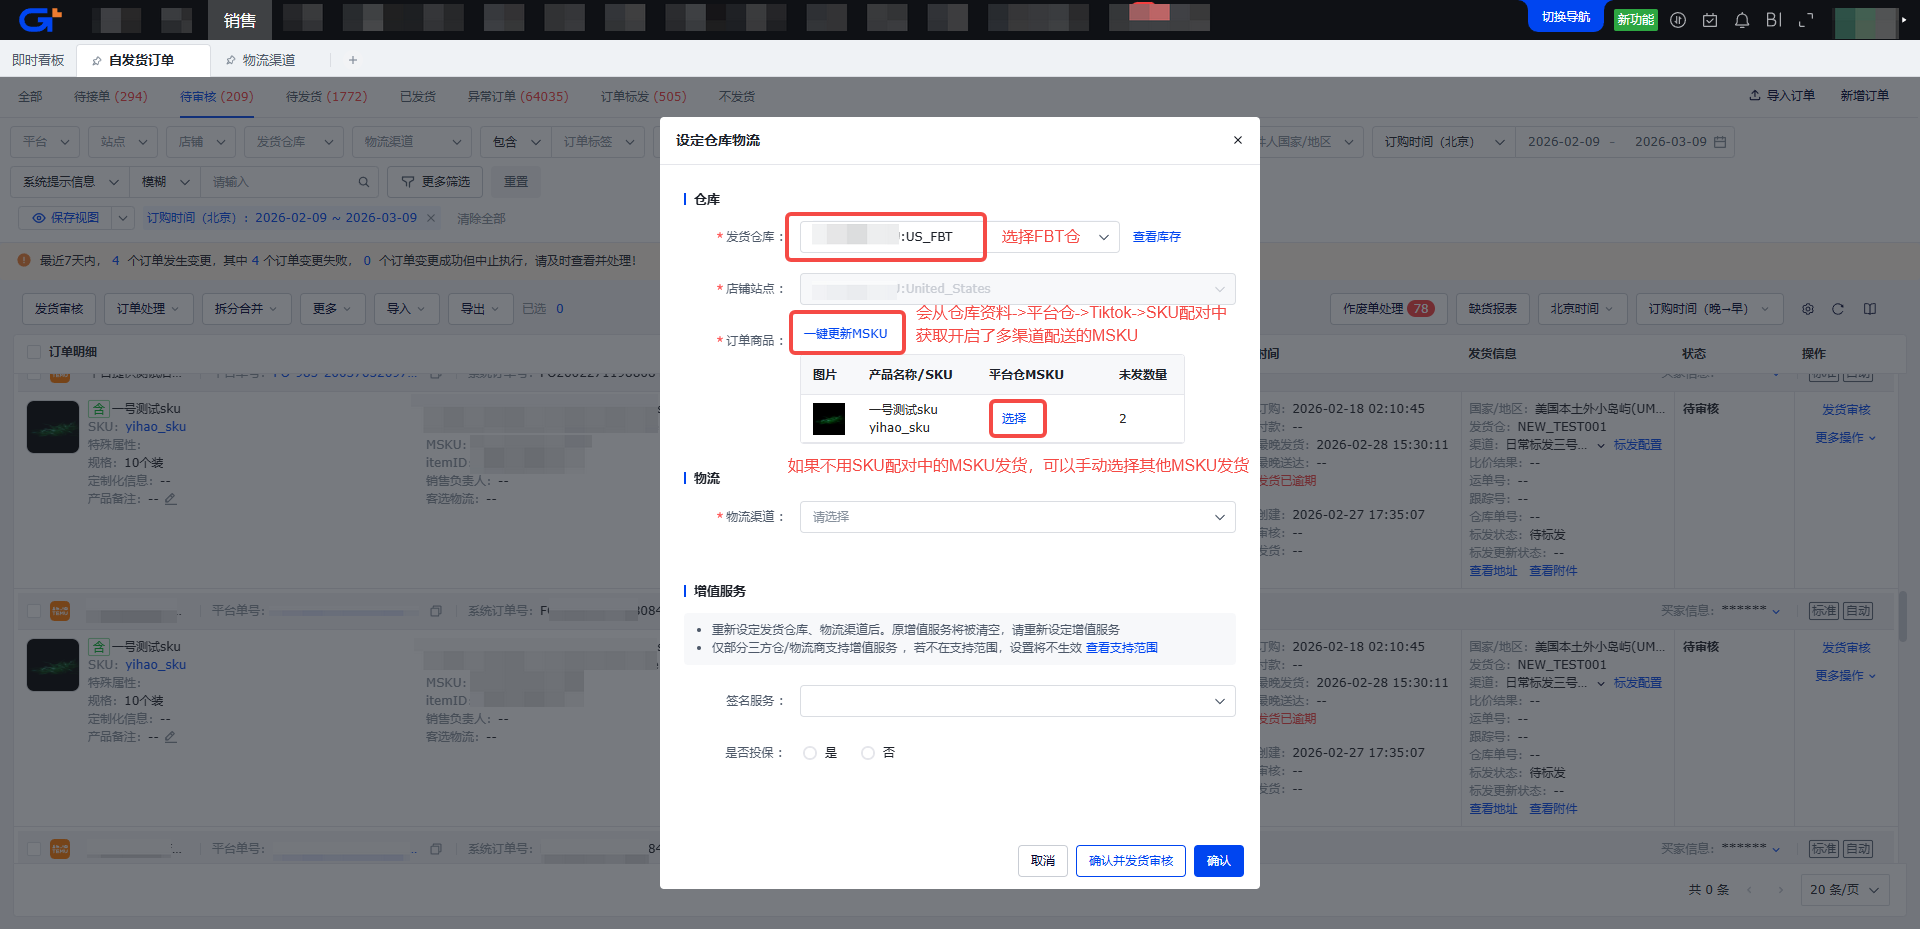Click the orange platform icon of third order

pyautogui.click(x=60, y=849)
